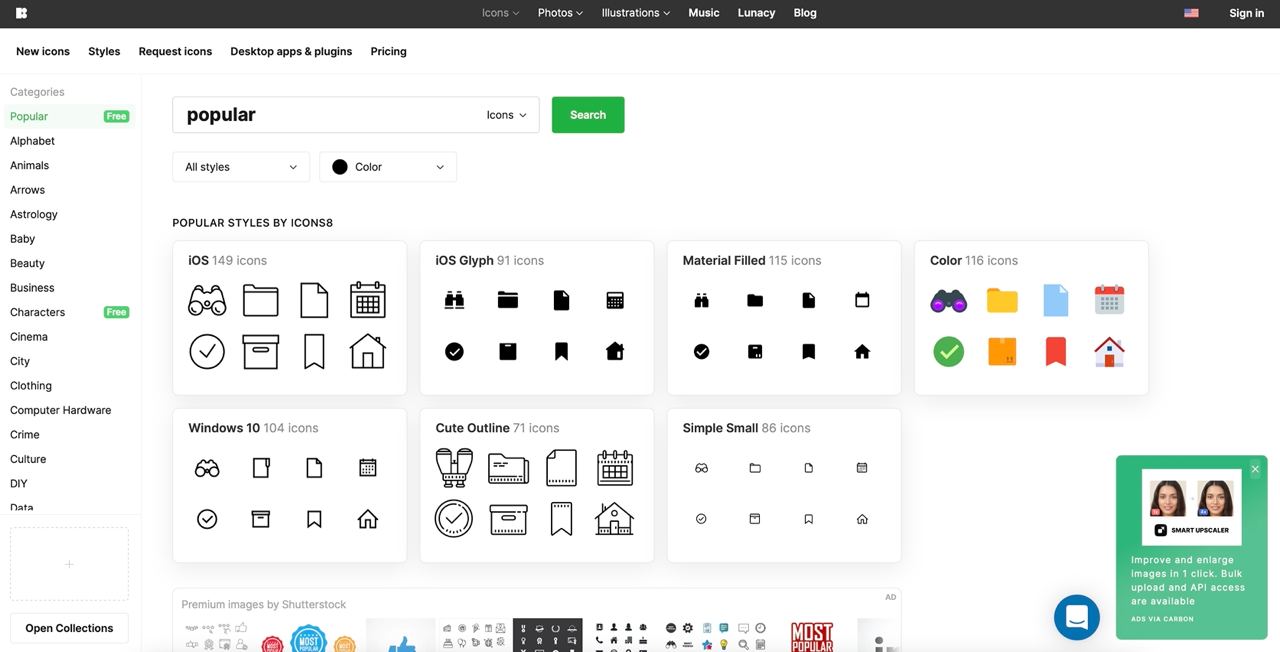Expand the Photos menu in top bar
1280x652 pixels.
[560, 13]
